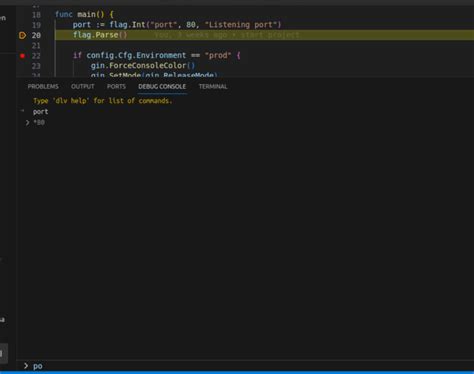Toggle the red breakpoint on line 22

22,56
